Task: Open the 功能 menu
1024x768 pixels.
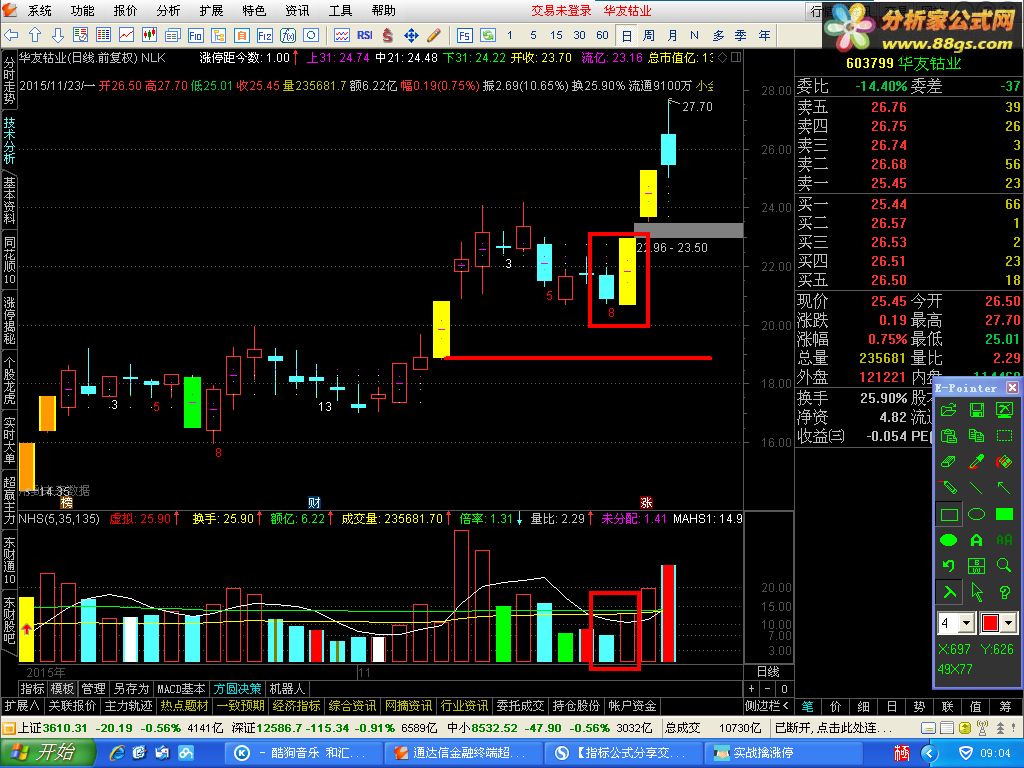Action: click(x=82, y=10)
